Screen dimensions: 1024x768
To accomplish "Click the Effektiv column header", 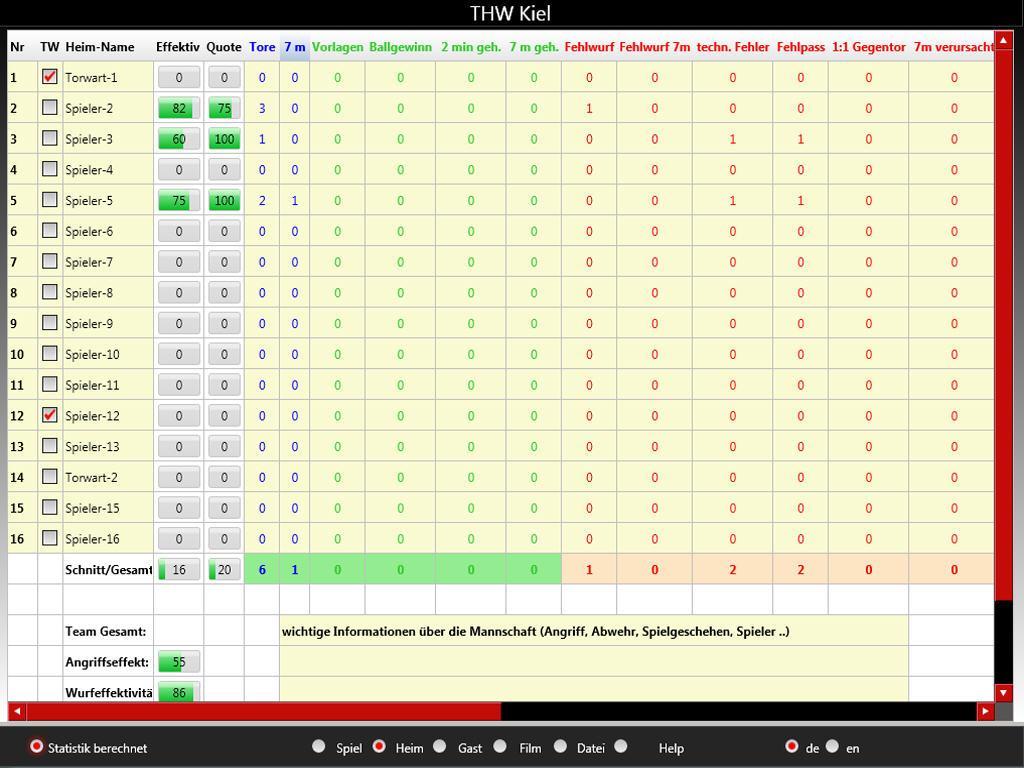I will click(x=178, y=47).
